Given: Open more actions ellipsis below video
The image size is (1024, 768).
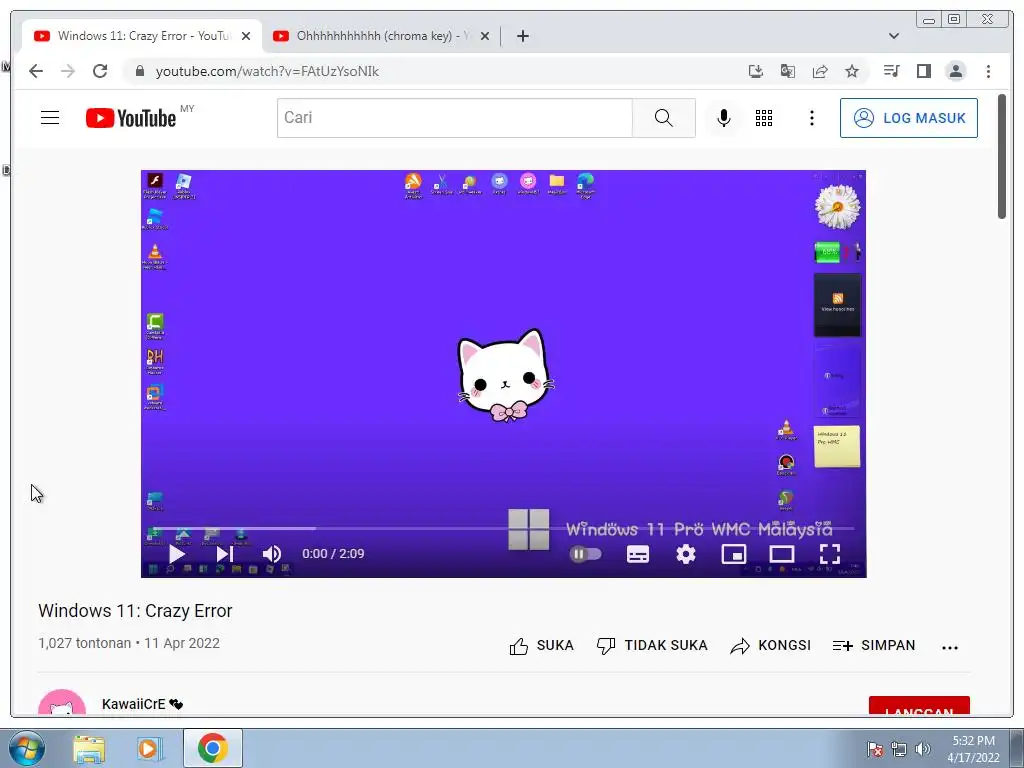Looking at the screenshot, I should 950,647.
